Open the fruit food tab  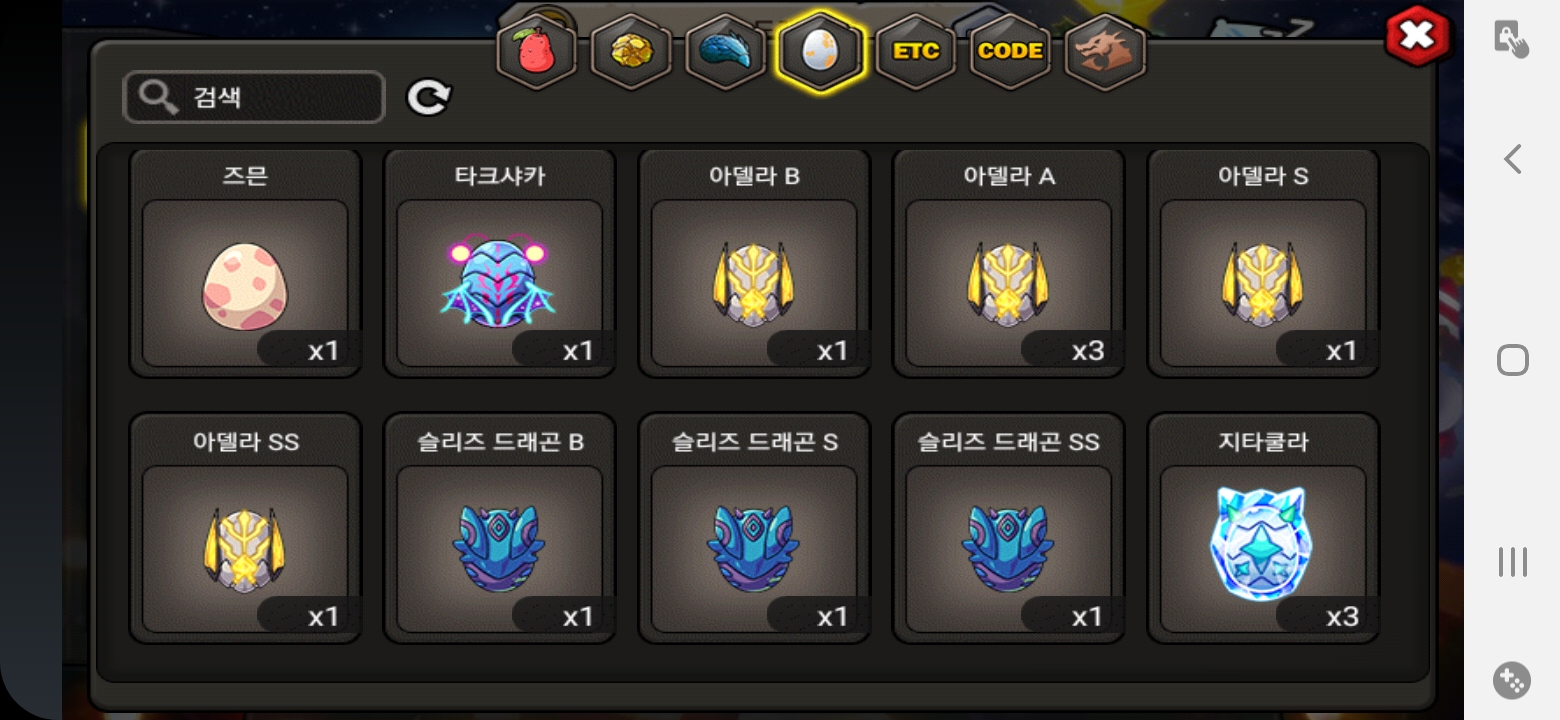pos(537,51)
